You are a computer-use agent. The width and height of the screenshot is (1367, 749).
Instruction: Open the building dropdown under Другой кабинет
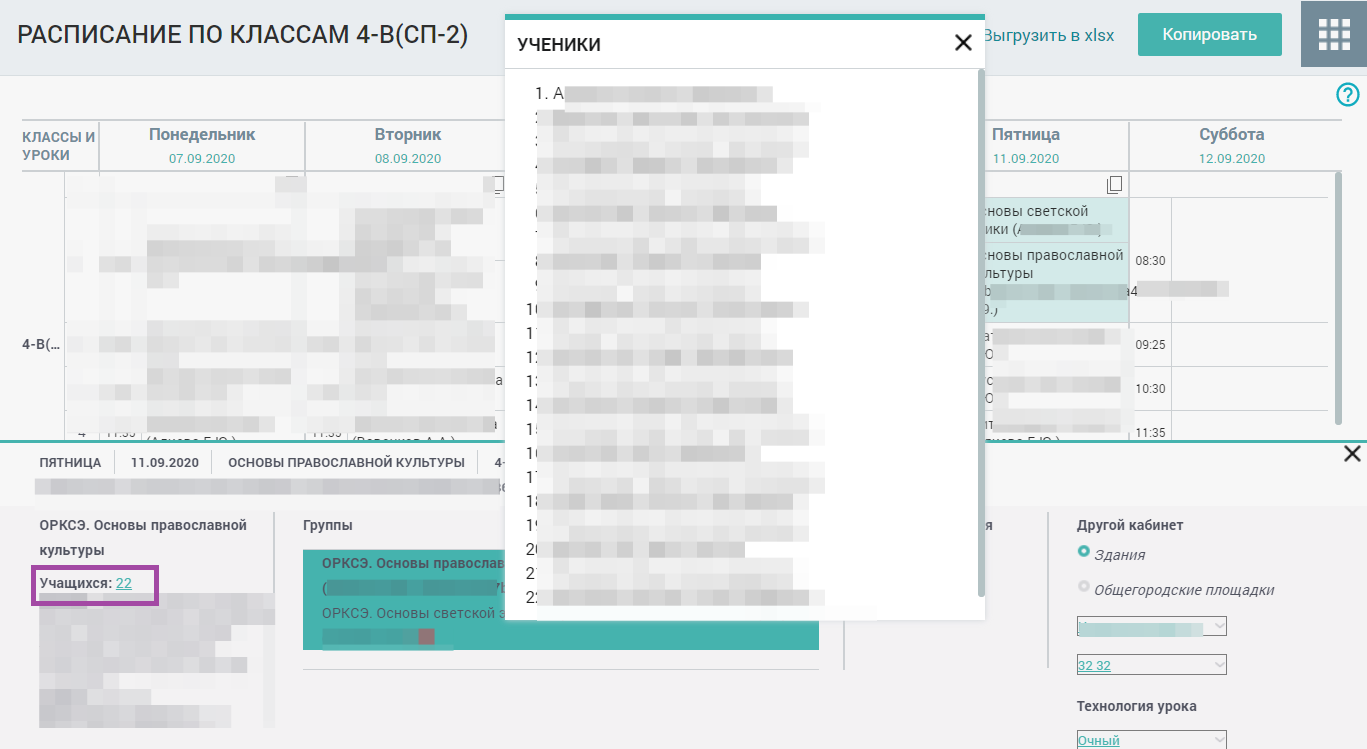coord(1151,627)
